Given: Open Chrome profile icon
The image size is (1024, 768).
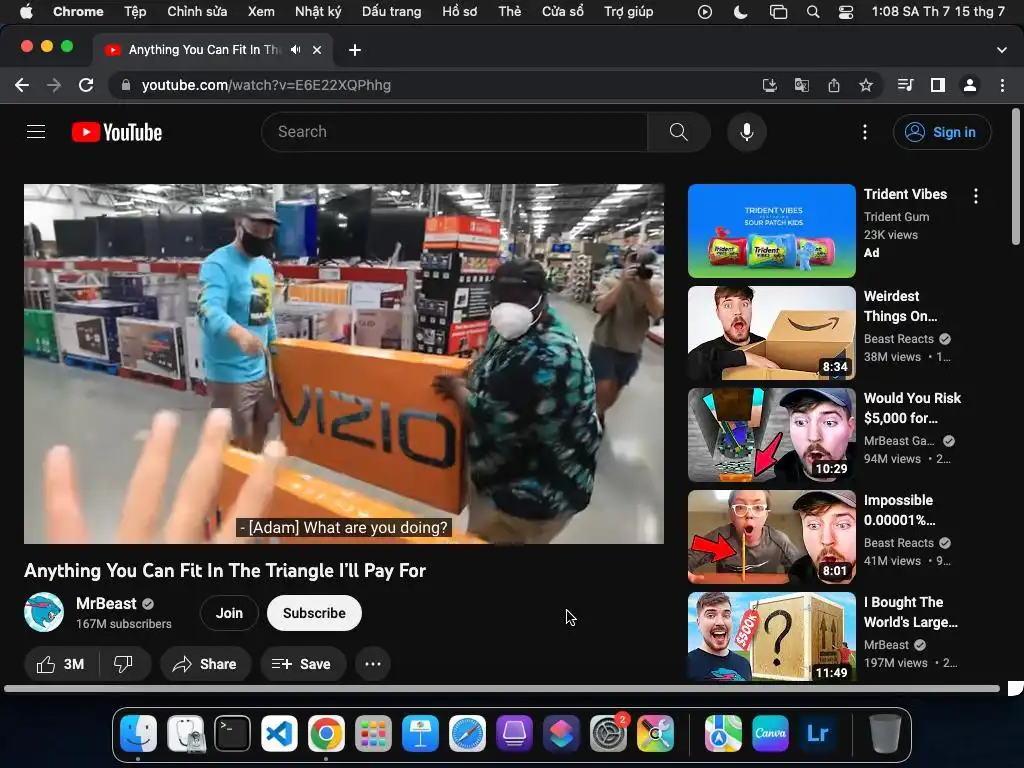Looking at the screenshot, I should pos(970,86).
